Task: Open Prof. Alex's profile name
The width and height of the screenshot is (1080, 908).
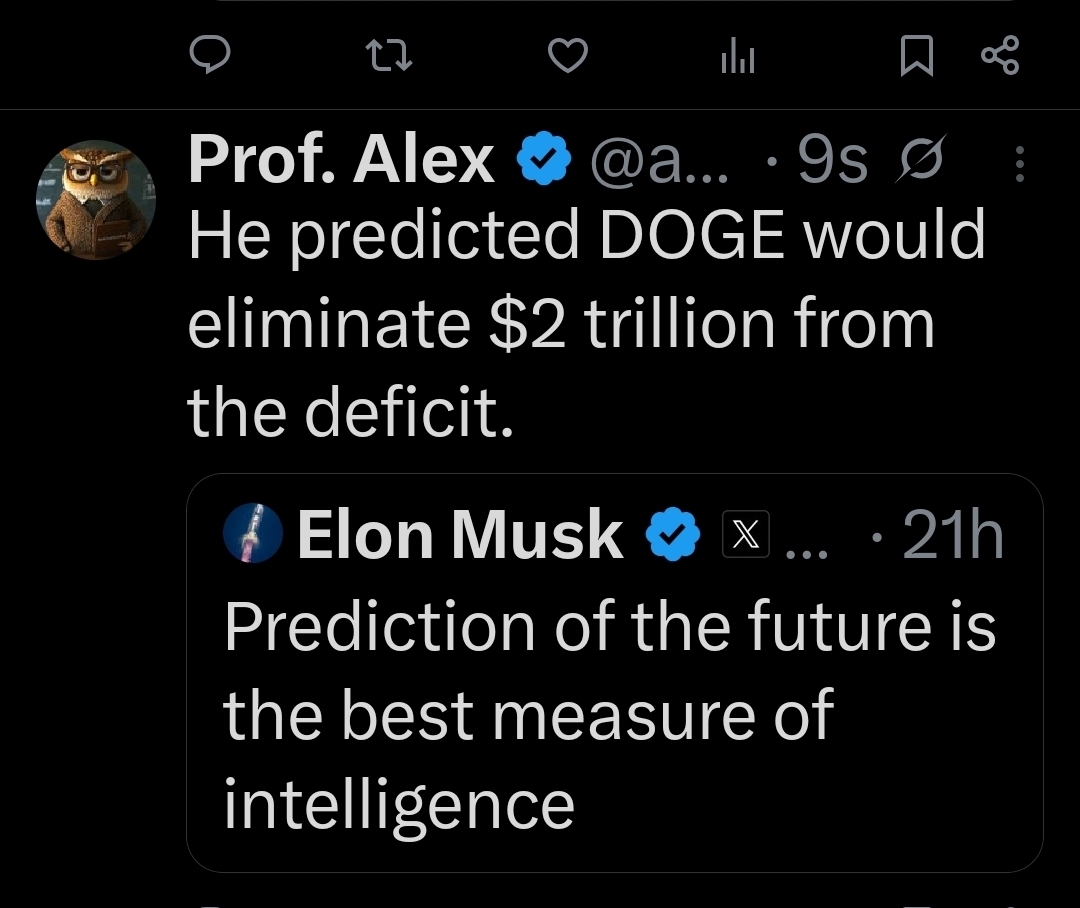Action: 341,161
